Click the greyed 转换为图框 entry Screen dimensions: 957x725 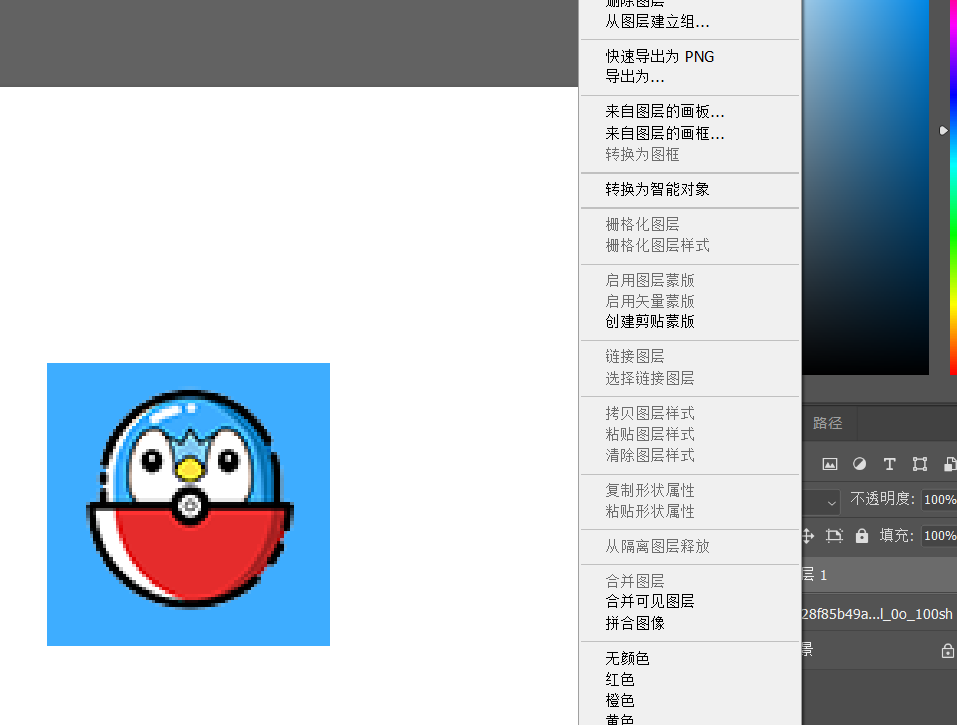(x=642, y=154)
